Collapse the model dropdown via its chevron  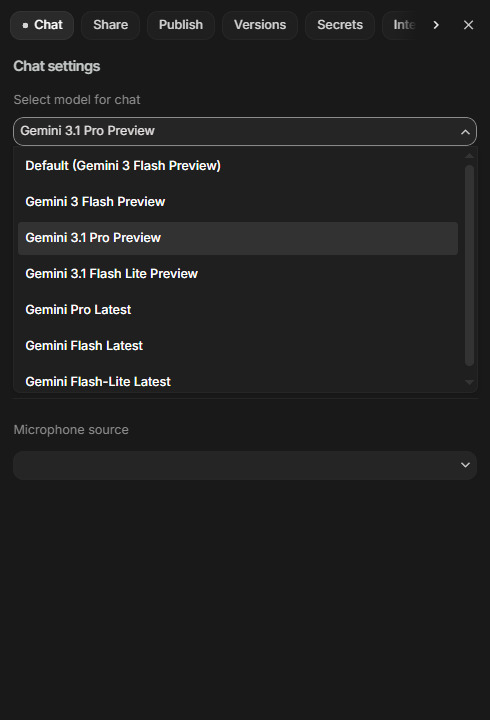pos(465,132)
